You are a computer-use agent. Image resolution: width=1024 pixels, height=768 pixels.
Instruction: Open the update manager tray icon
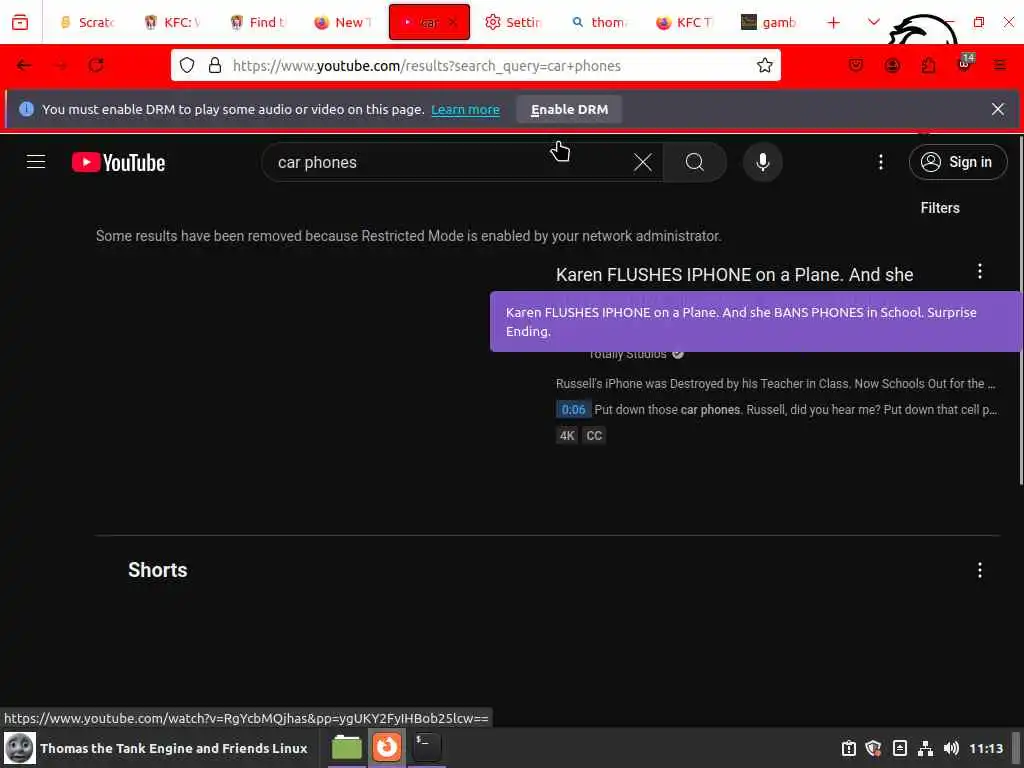click(899, 748)
